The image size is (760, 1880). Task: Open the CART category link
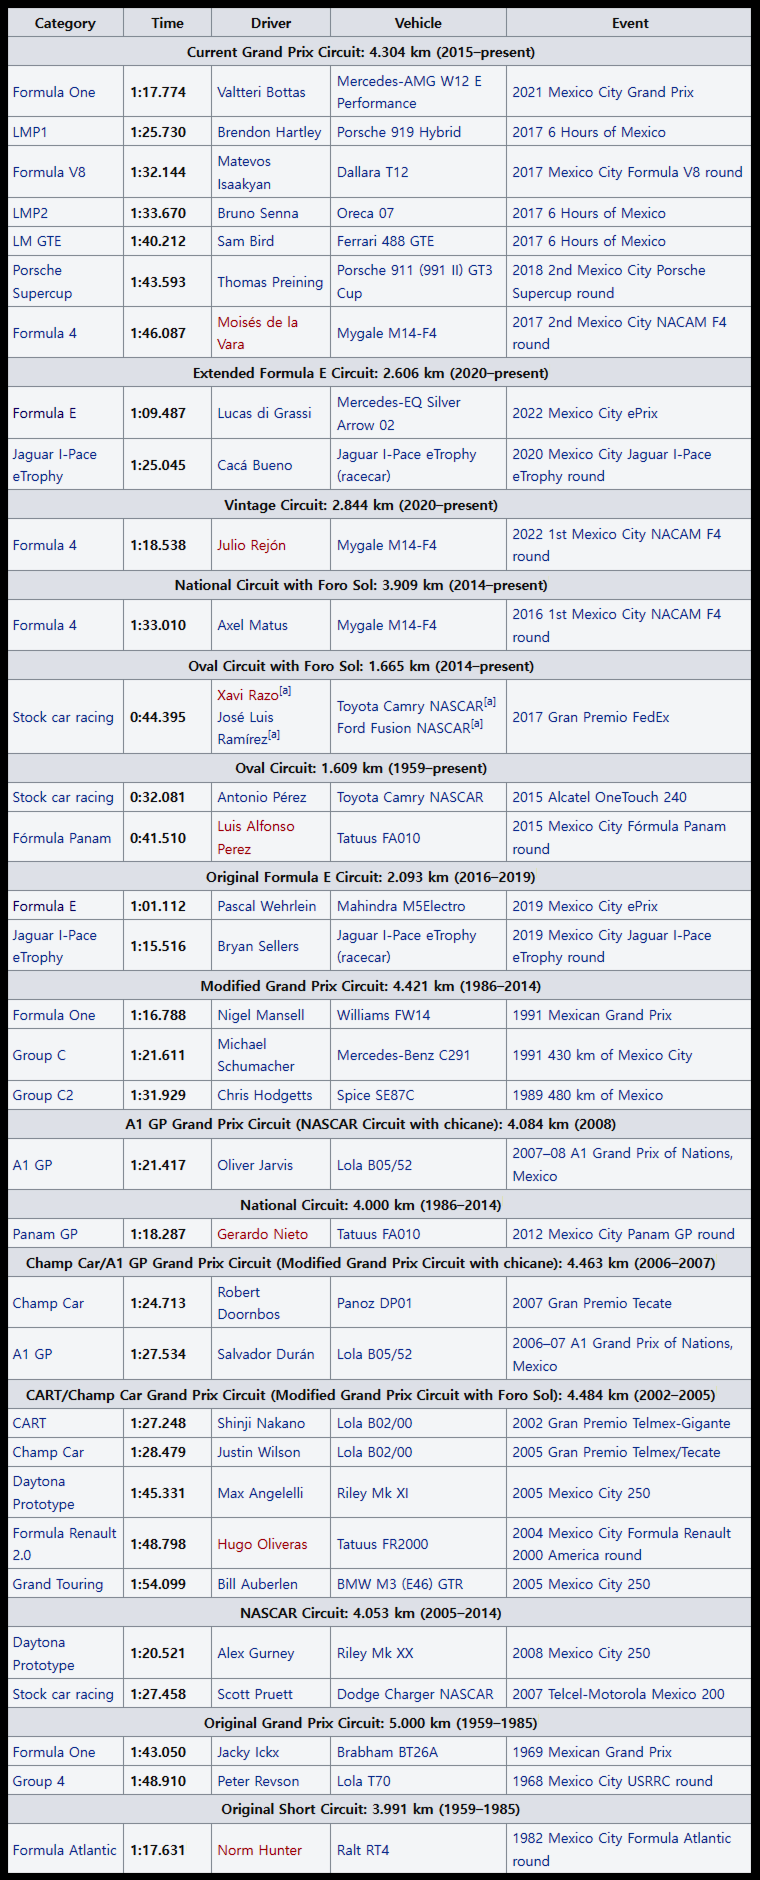[x=29, y=1423]
